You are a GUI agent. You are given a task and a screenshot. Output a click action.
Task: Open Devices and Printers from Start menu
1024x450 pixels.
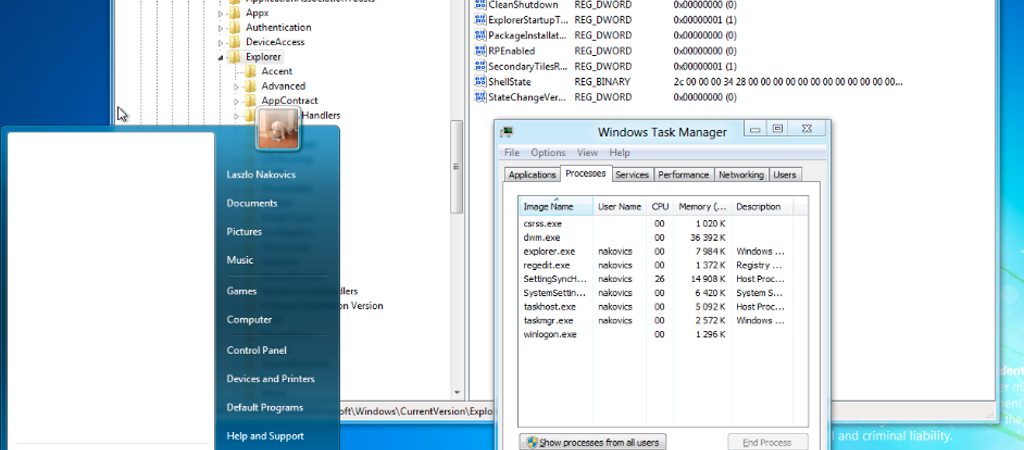(x=270, y=379)
